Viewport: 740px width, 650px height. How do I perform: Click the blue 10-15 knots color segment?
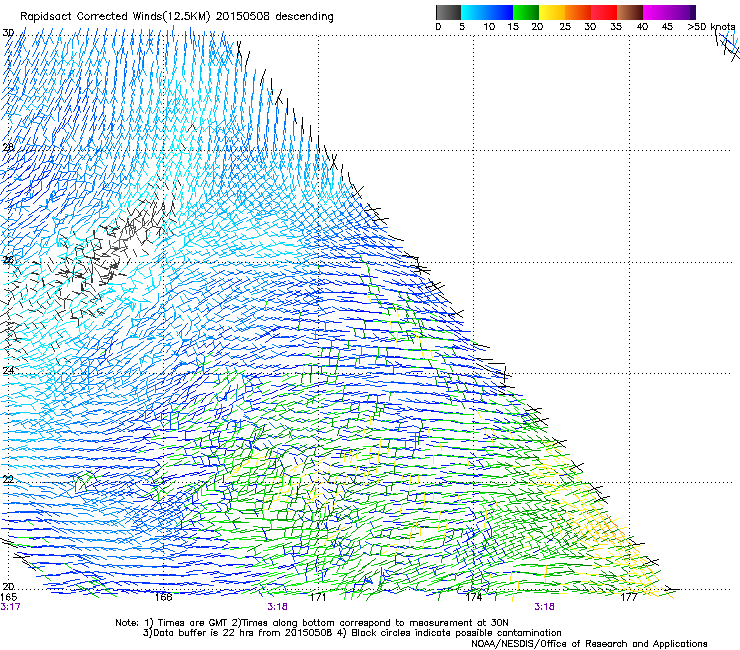click(x=500, y=12)
